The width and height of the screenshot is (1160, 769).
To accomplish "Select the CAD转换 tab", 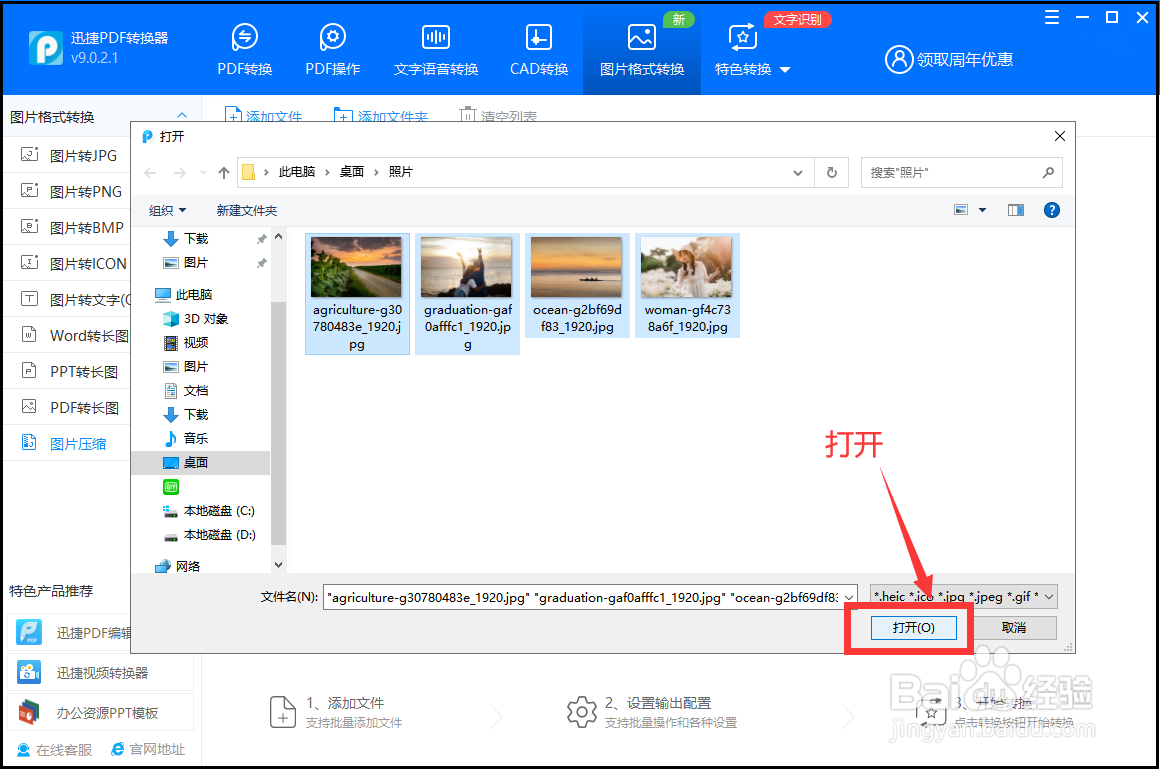I will tap(539, 50).
